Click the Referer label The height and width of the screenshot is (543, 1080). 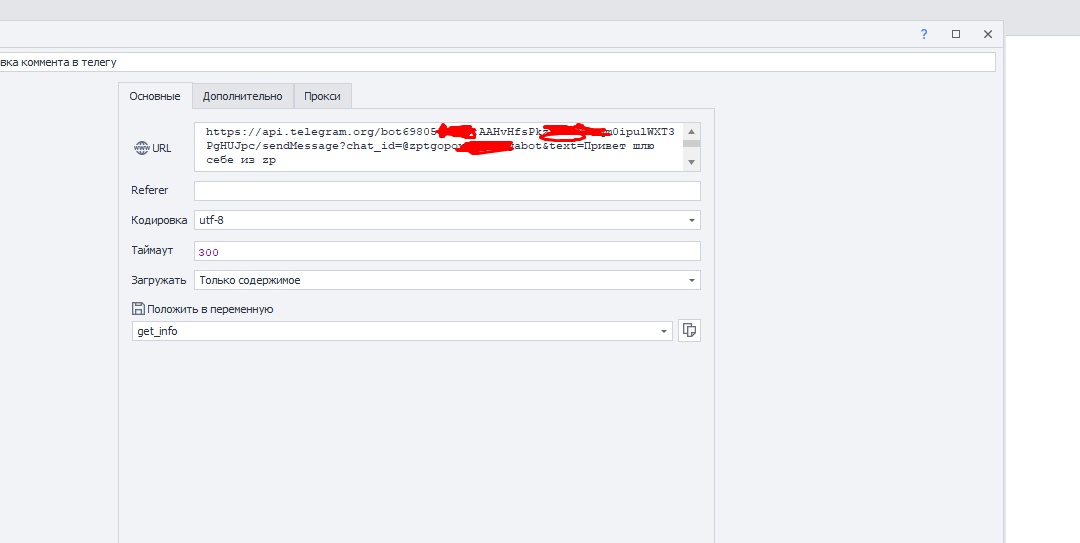point(149,190)
